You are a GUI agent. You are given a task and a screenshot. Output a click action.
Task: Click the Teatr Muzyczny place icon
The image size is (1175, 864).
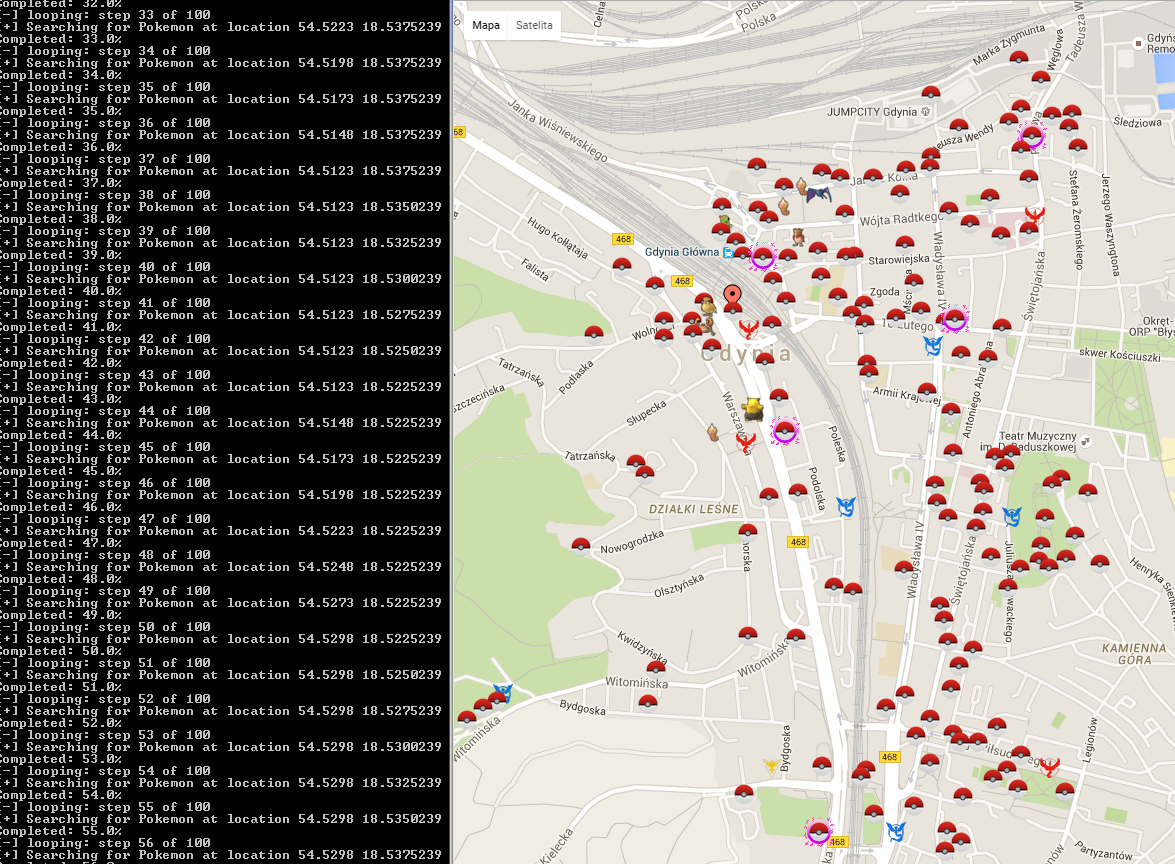[x=1084, y=441]
